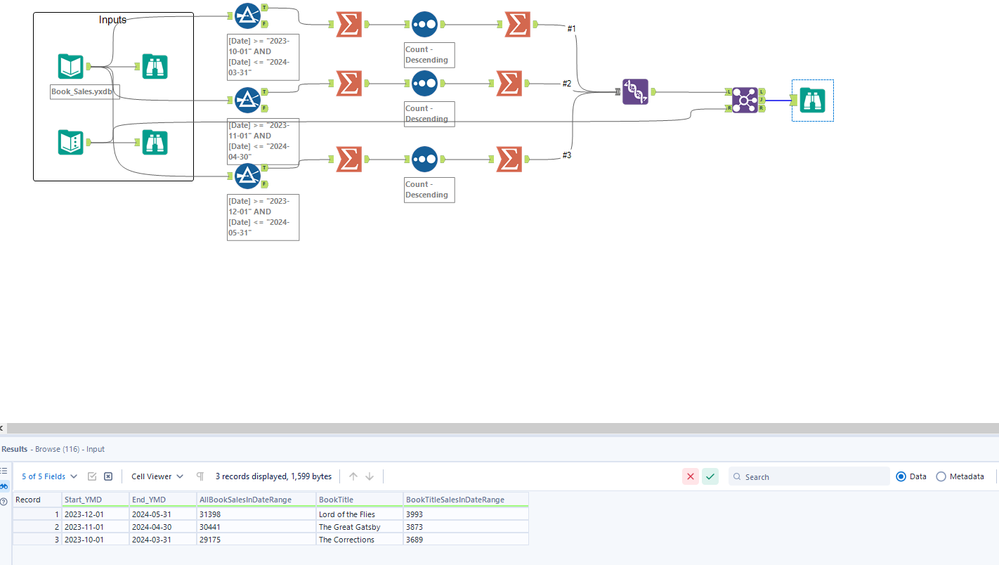The image size is (999, 565).
Task: Click the Inputs container title
Action: (x=112, y=20)
